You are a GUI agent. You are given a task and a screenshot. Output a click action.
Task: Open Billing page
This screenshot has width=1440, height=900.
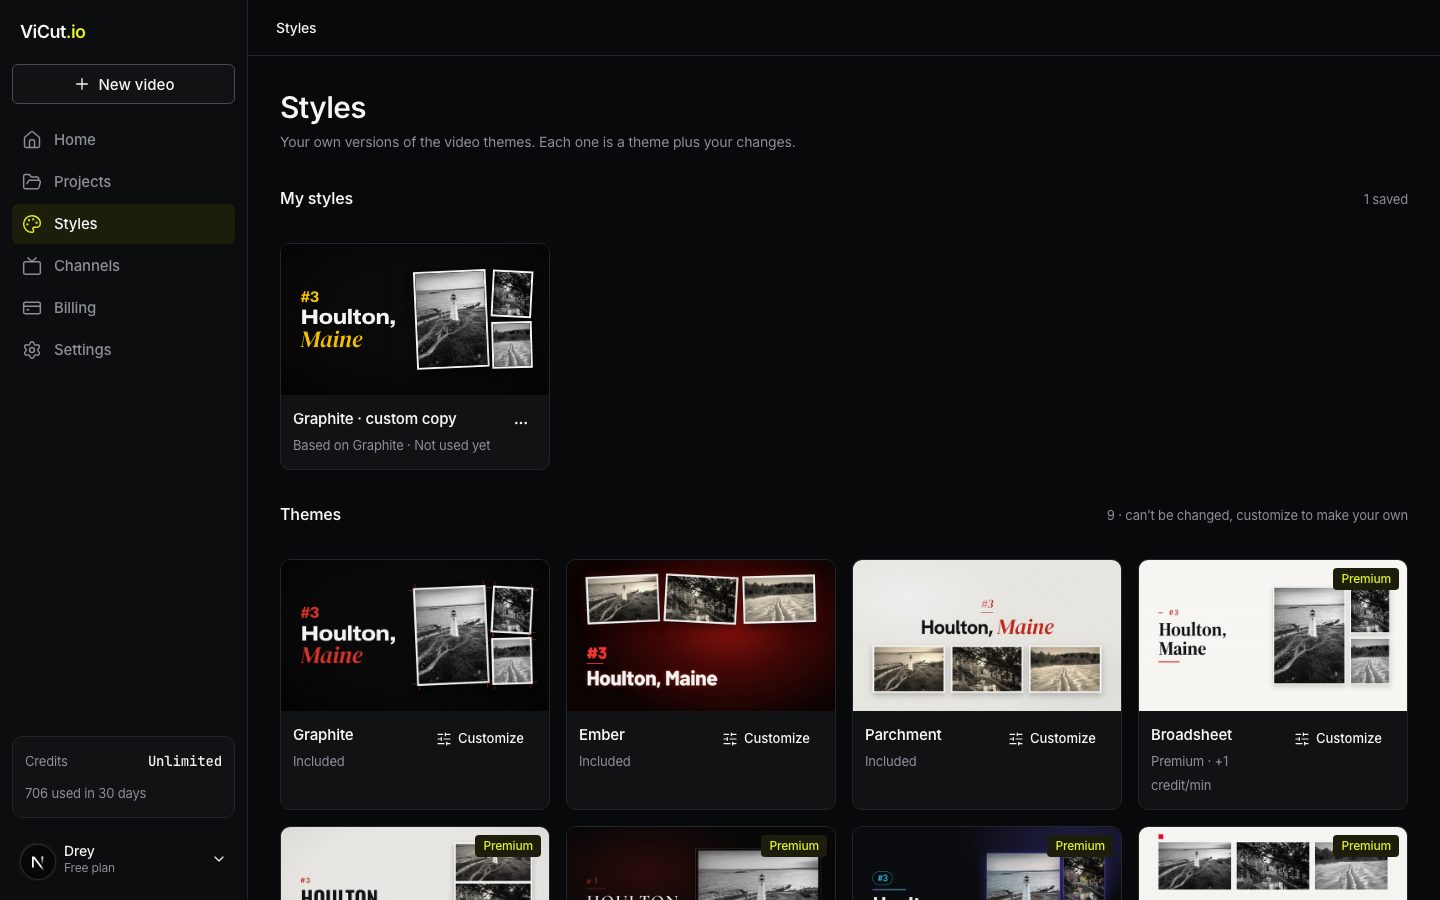(123, 308)
